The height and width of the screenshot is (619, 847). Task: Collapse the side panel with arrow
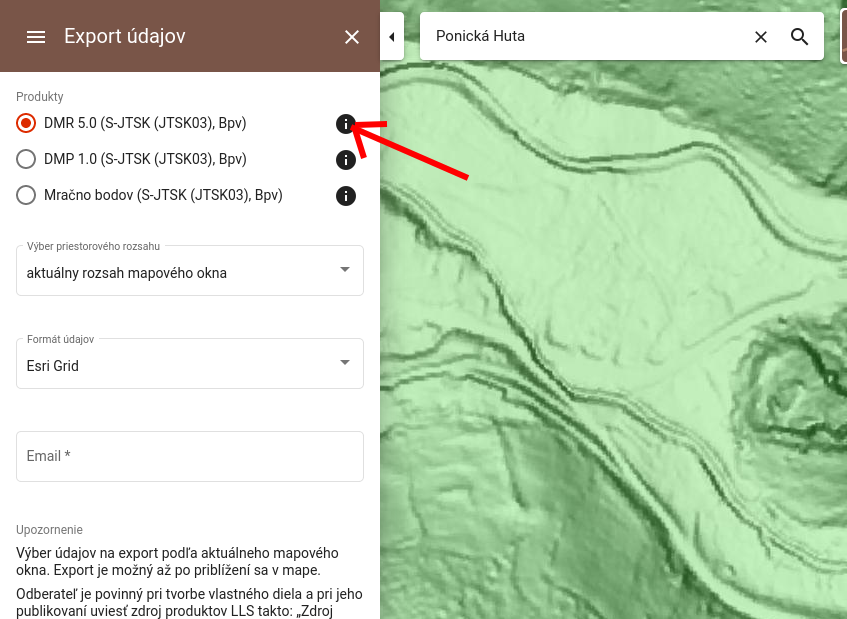392,37
